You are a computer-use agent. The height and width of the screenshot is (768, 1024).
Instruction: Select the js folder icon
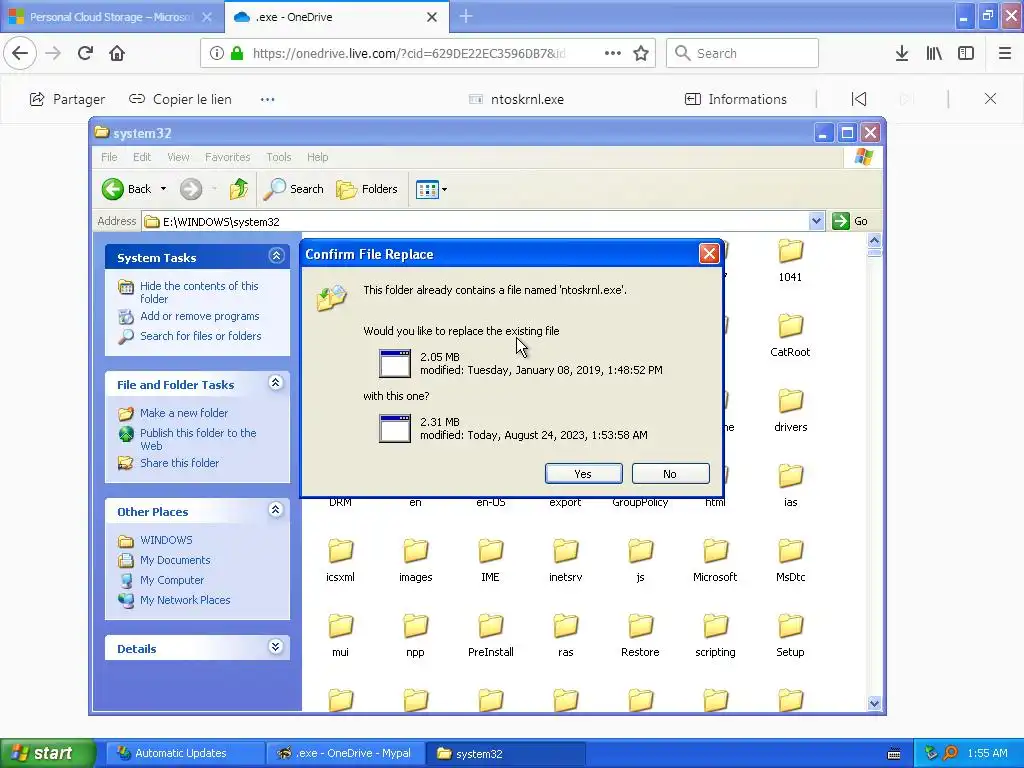click(640, 551)
